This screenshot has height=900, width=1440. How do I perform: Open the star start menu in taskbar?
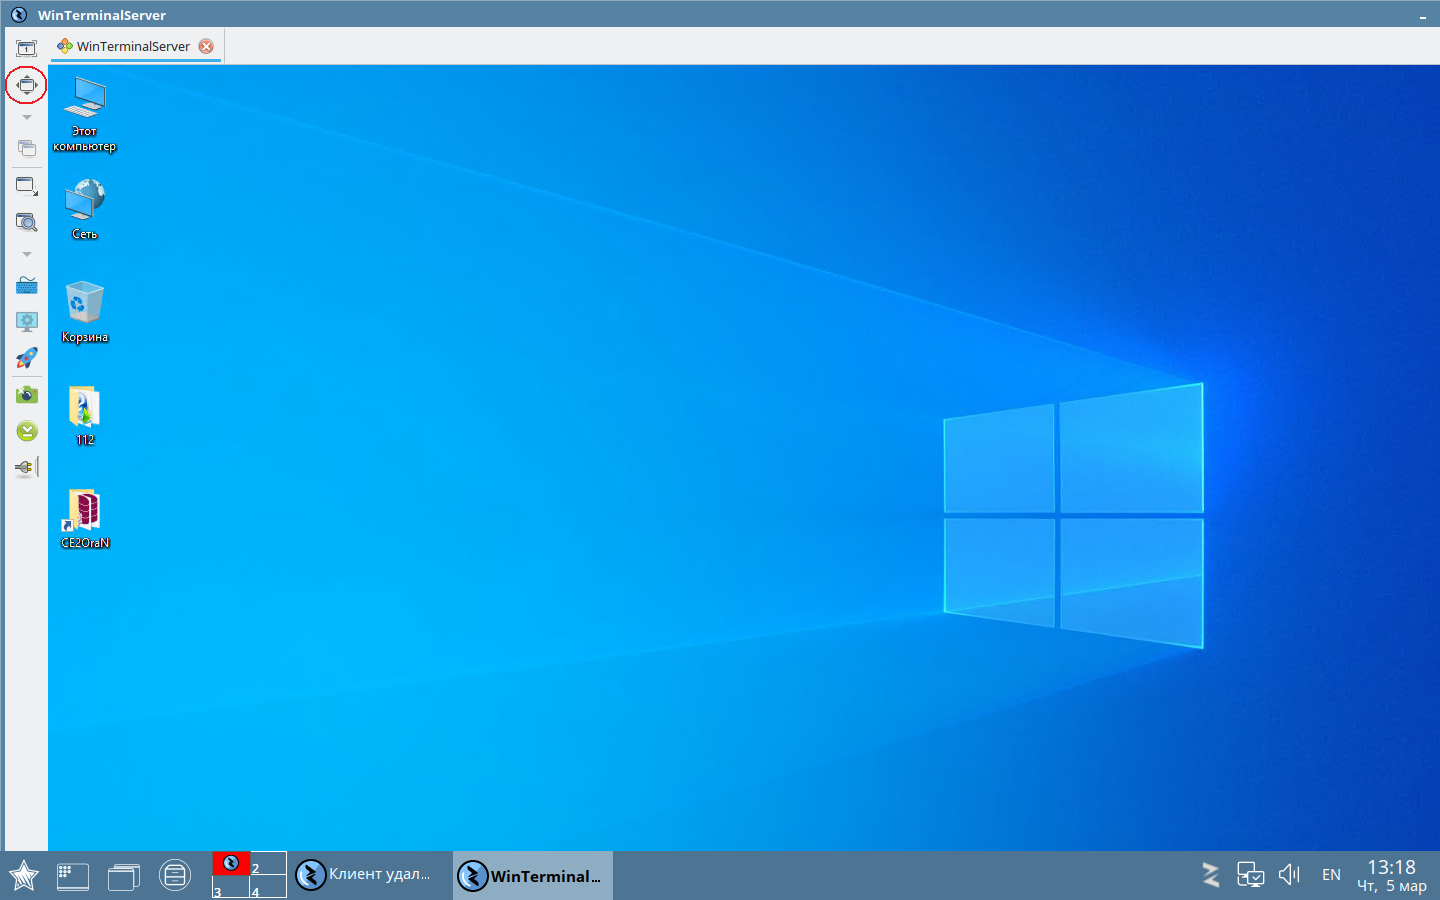coord(23,876)
